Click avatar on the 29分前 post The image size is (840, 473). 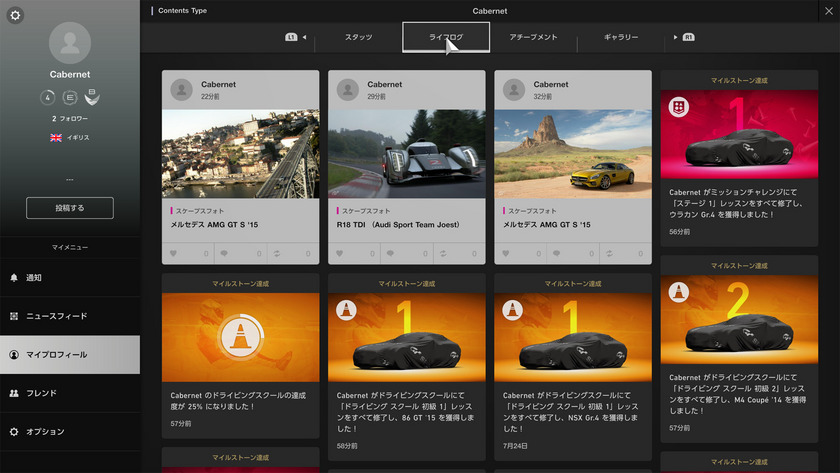point(348,89)
